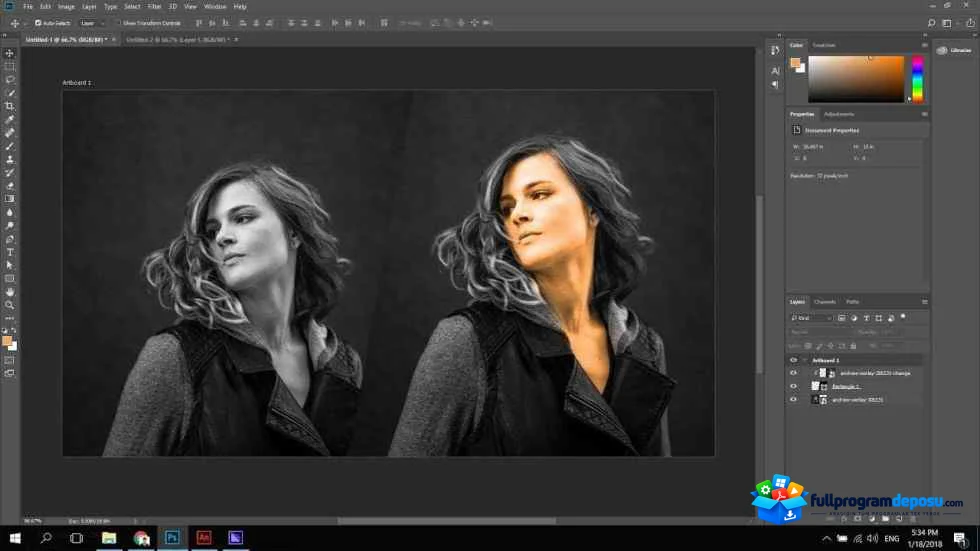Click the Artboard 1 label on canvas

pyautogui.click(x=77, y=82)
